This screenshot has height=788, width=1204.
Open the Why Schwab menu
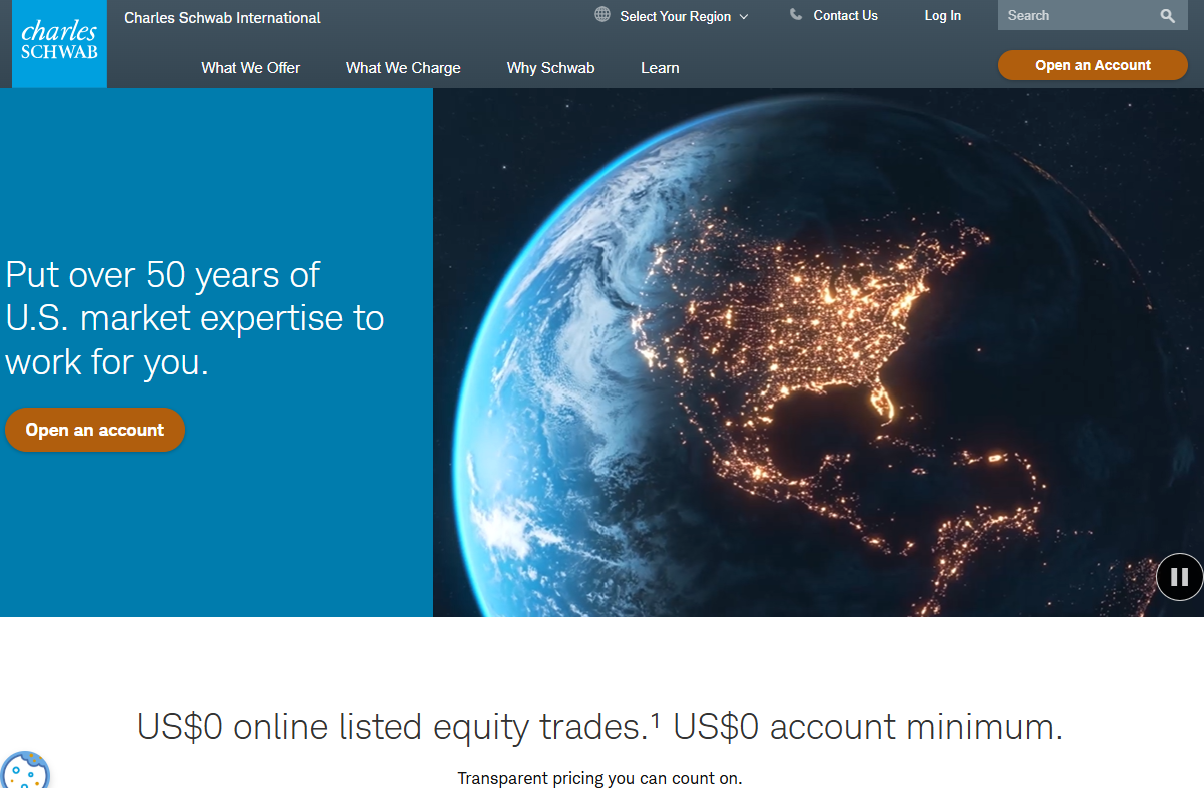tap(550, 68)
